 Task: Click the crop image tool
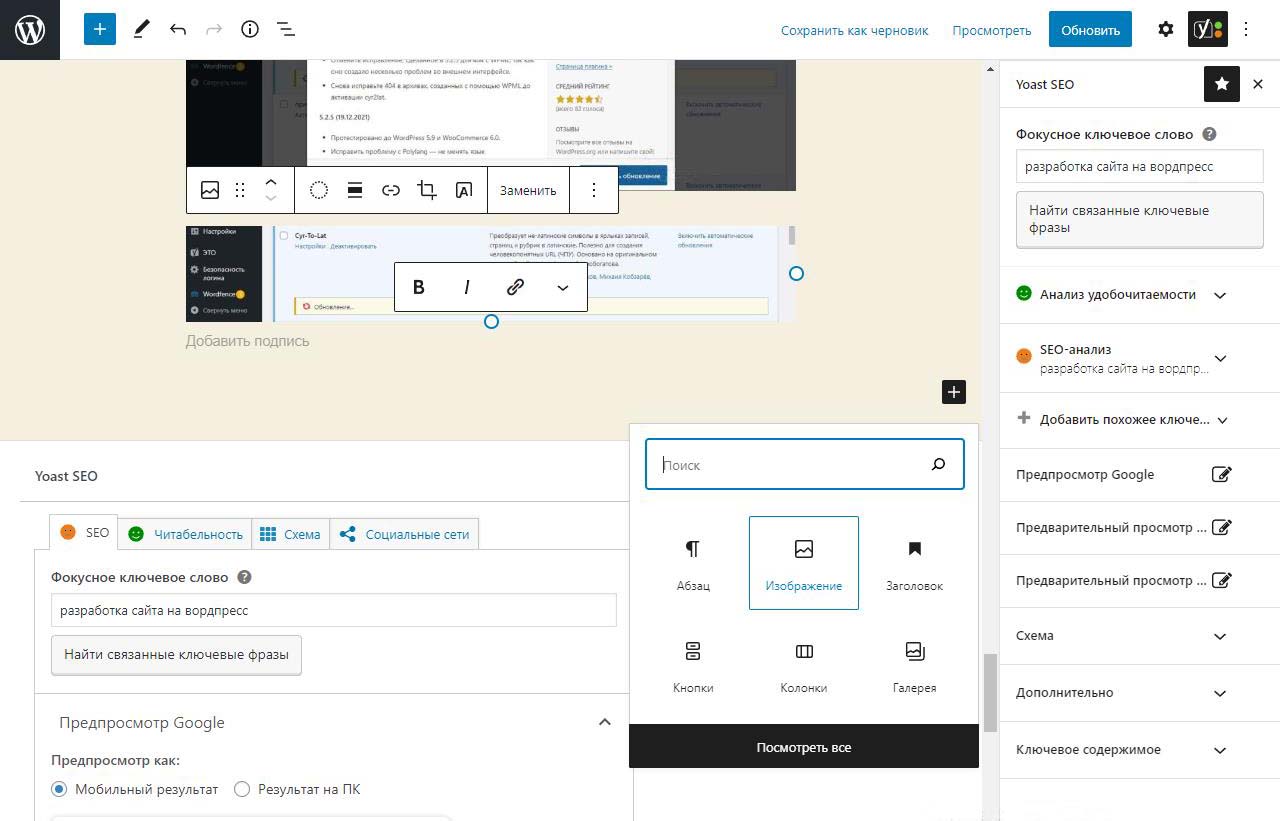point(427,190)
